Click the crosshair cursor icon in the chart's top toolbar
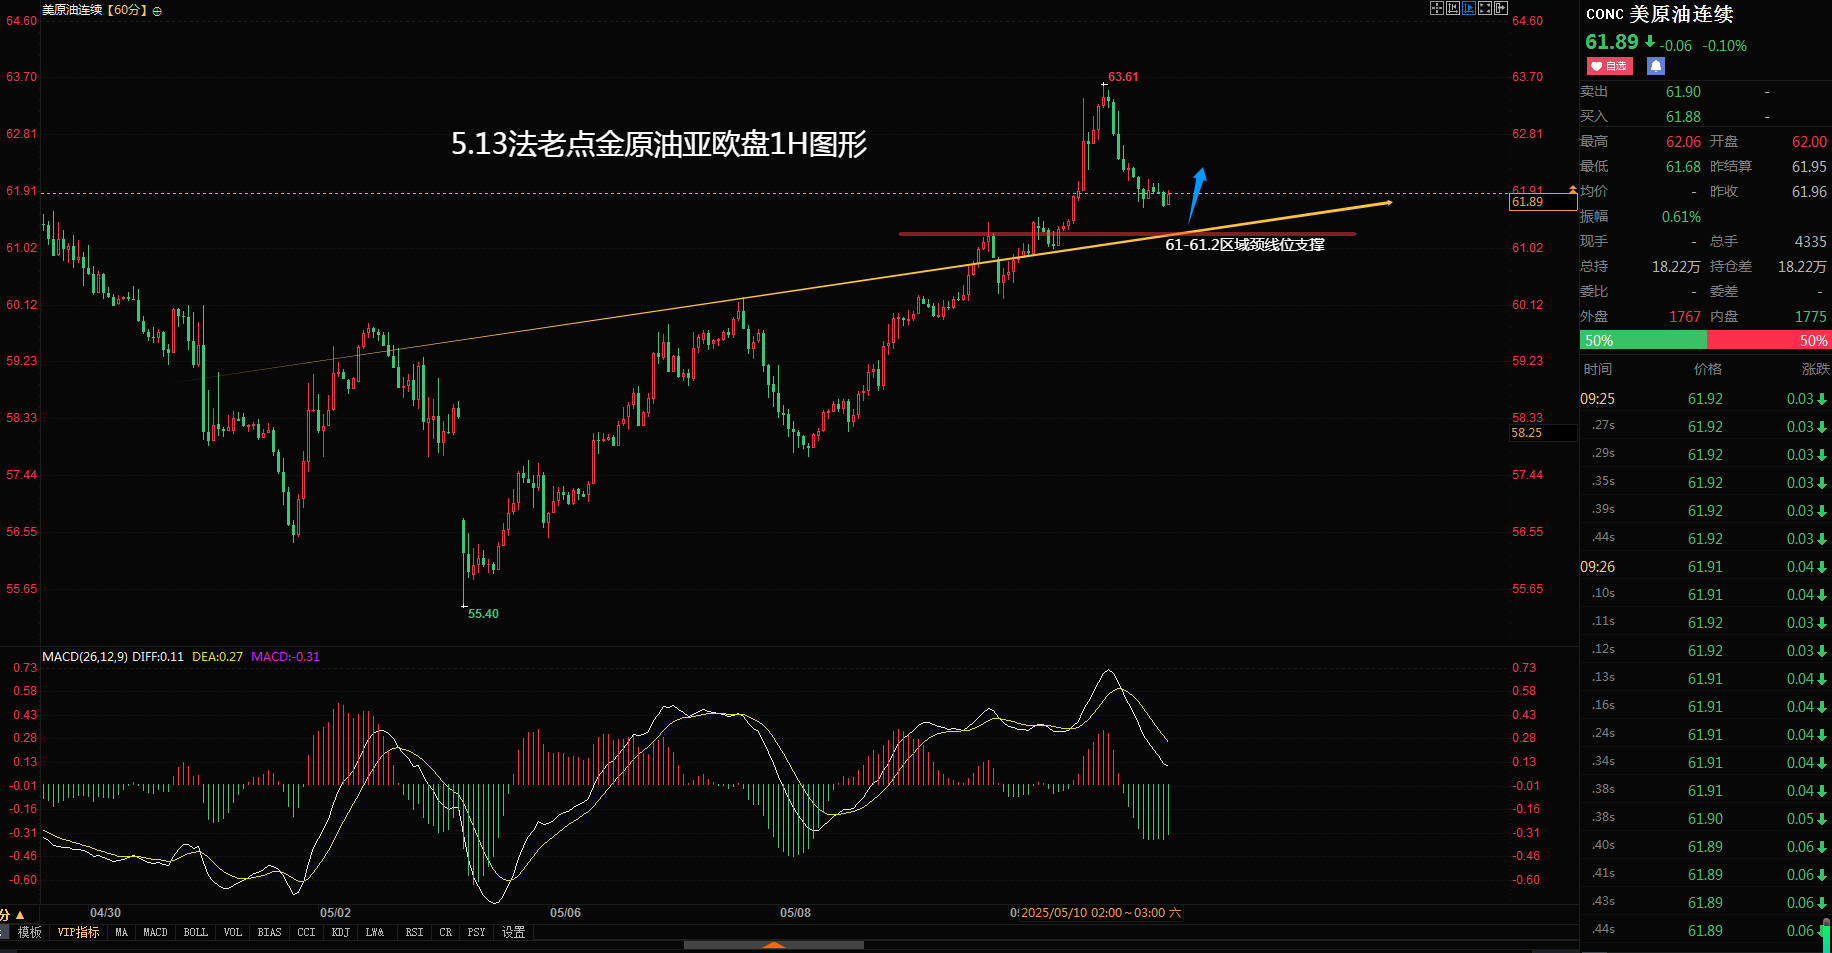The width and height of the screenshot is (1832, 953). point(1437,8)
